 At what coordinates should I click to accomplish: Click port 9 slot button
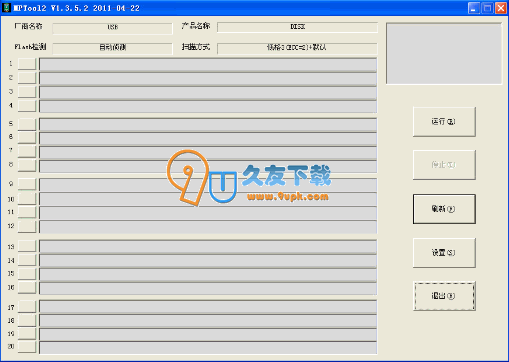(x=27, y=184)
